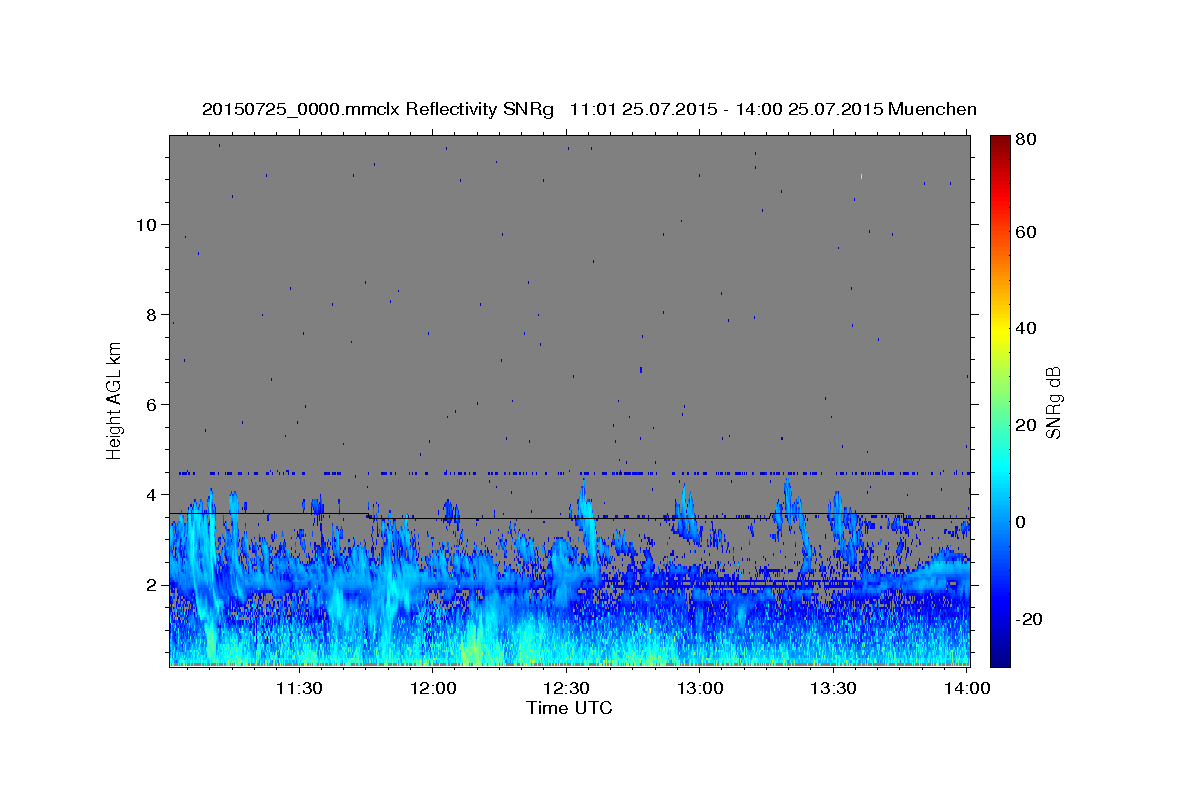Click the 'SNRg dB' colorbar label

click(1053, 403)
